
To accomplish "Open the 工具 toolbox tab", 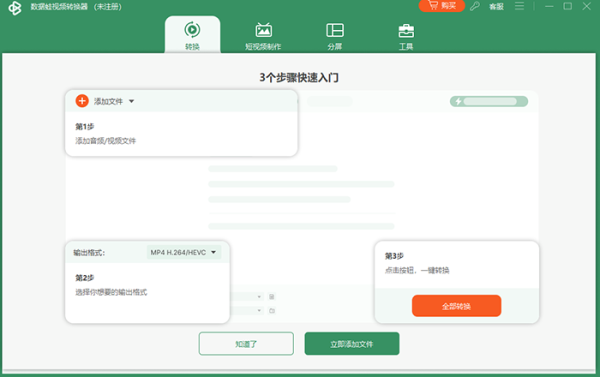I will (x=406, y=37).
